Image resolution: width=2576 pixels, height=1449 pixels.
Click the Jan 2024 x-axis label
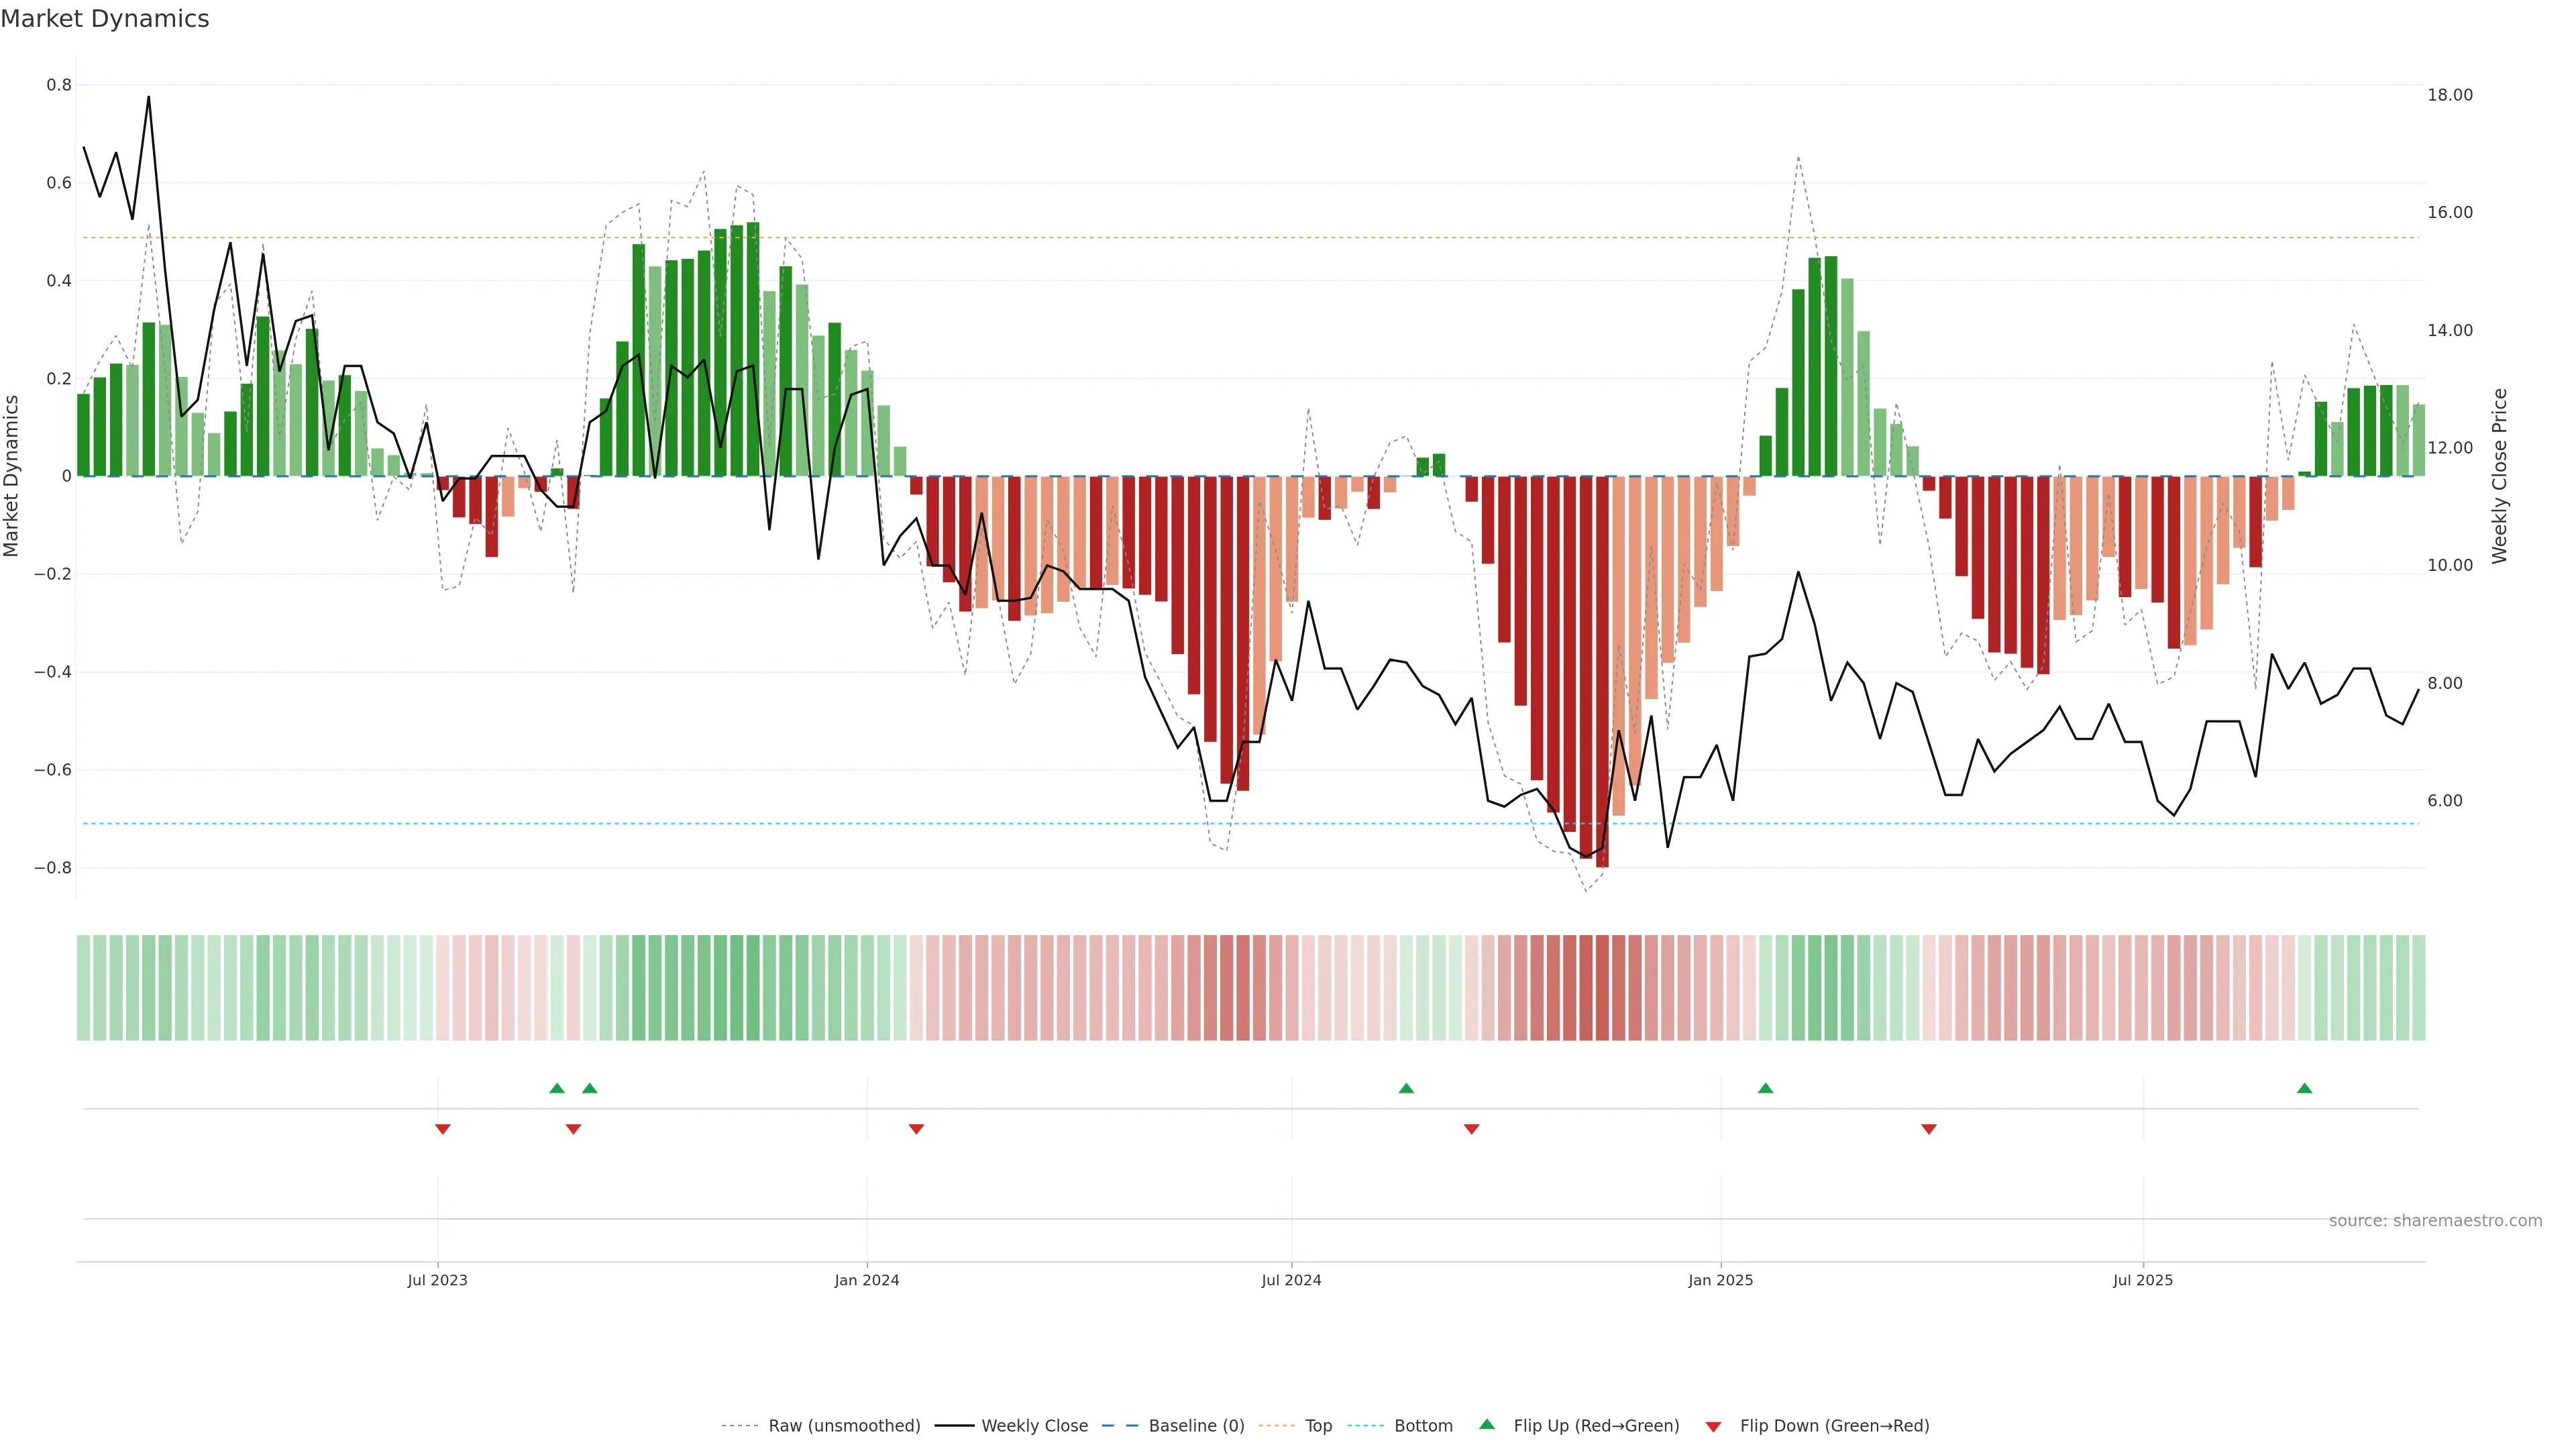click(x=867, y=1280)
